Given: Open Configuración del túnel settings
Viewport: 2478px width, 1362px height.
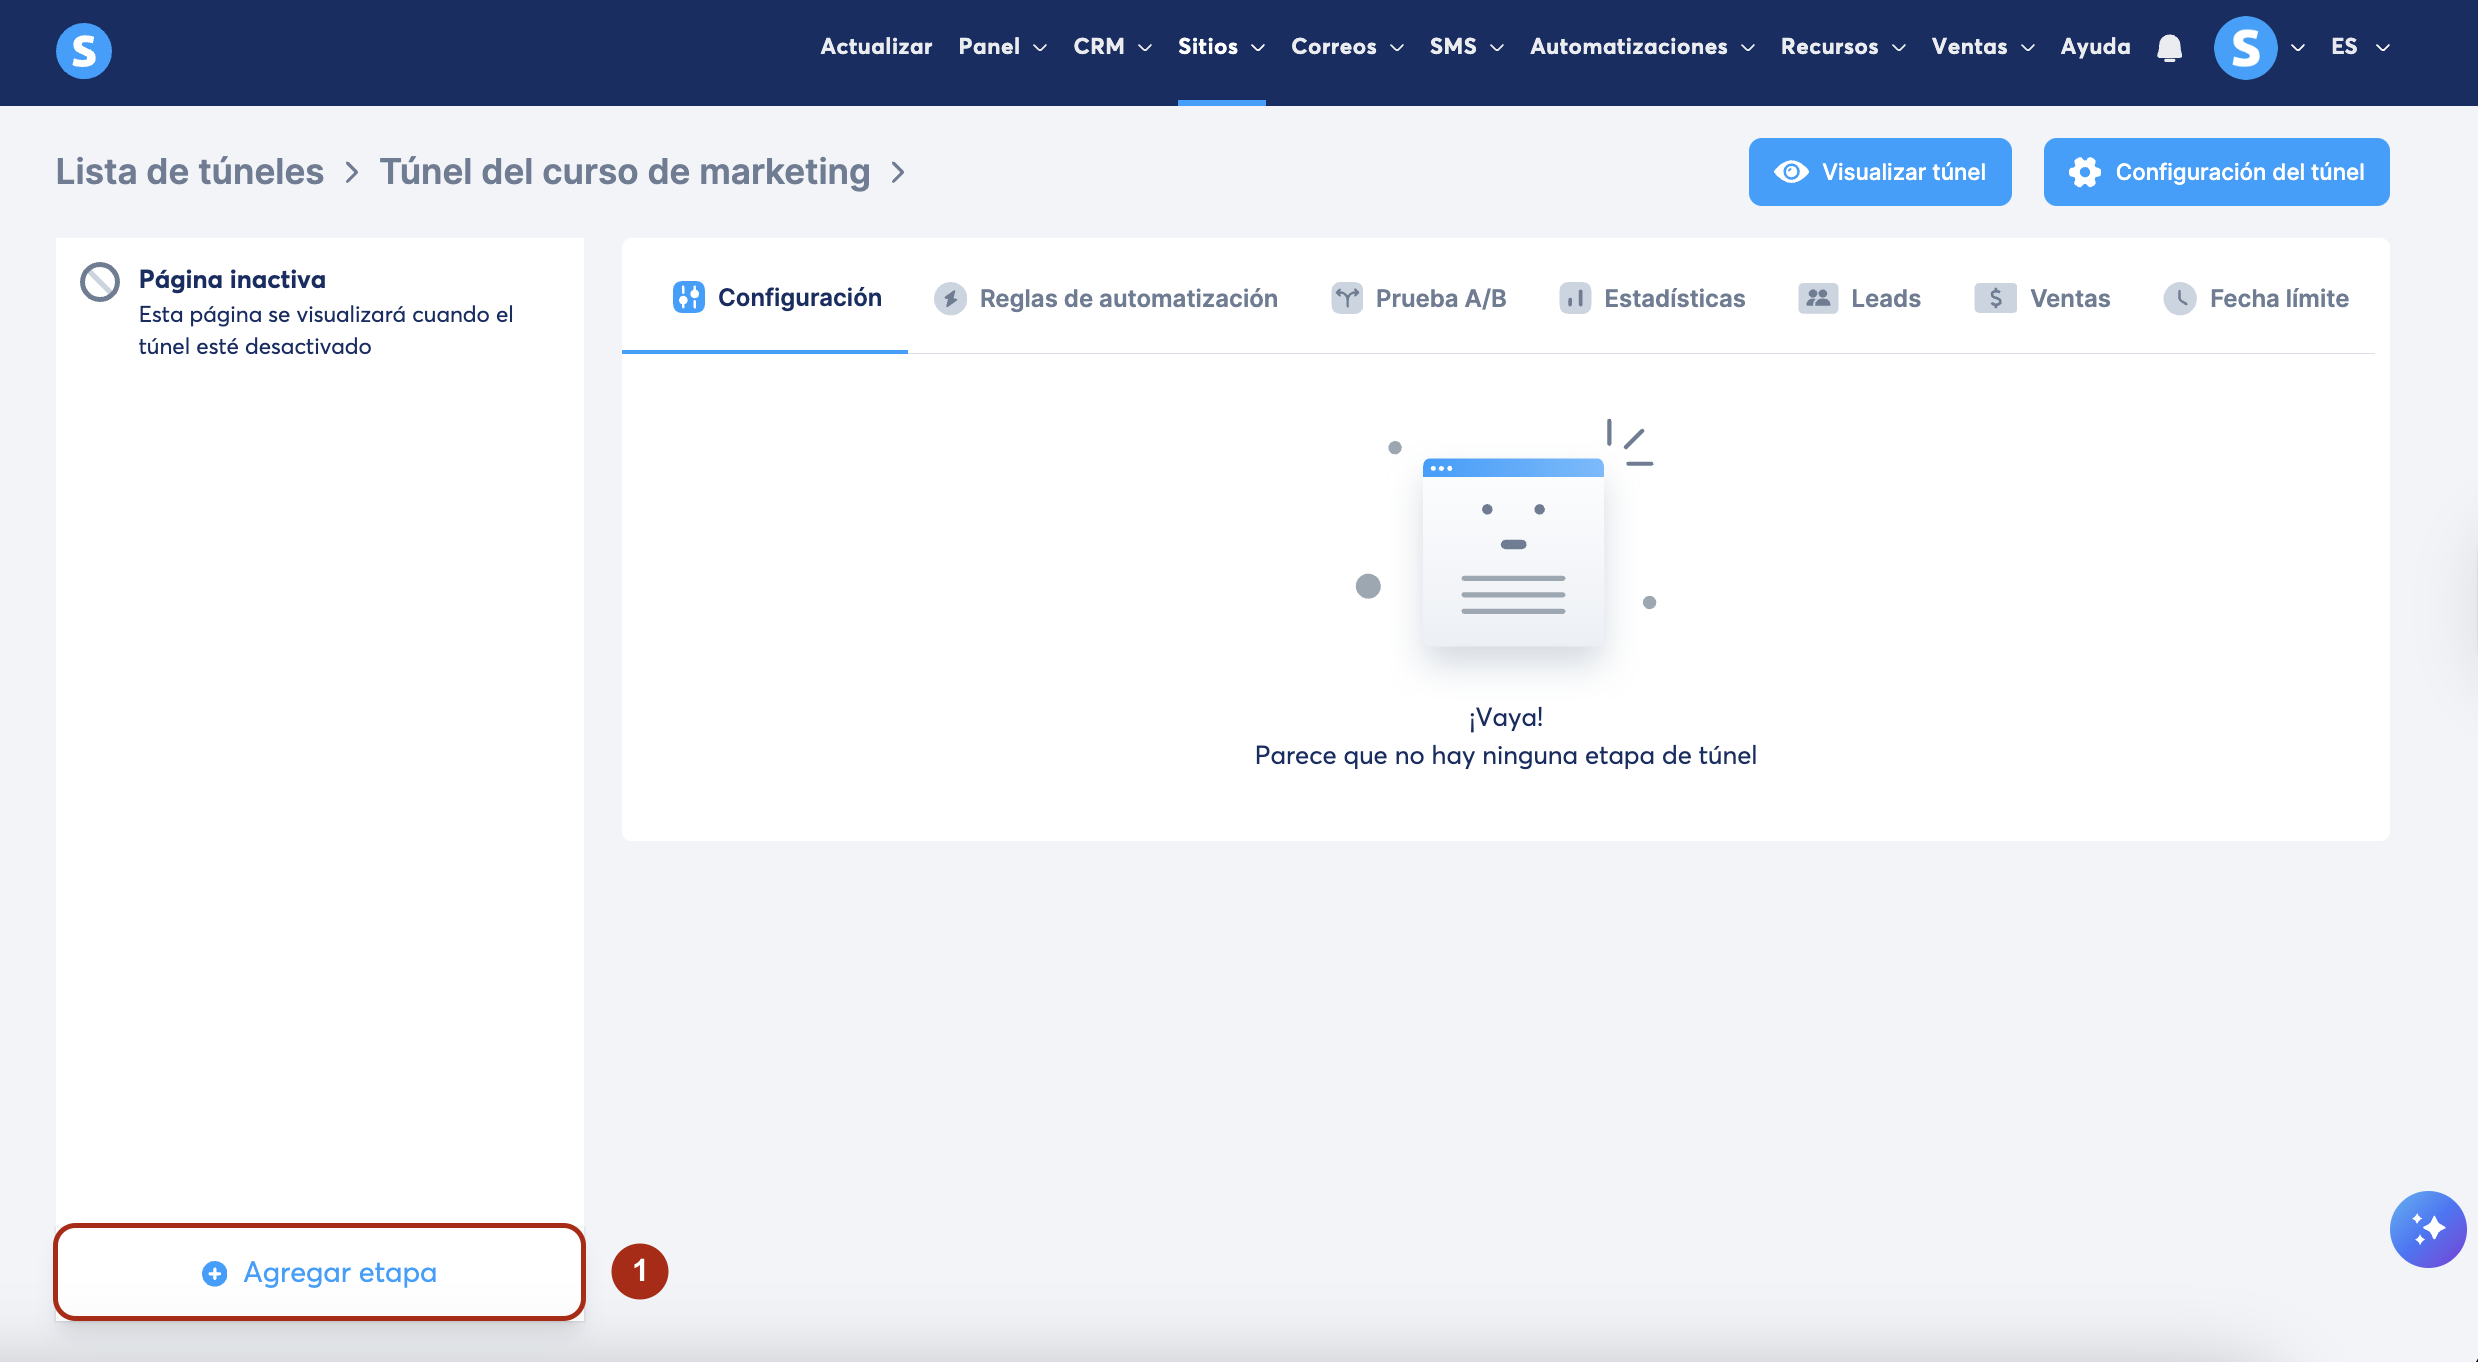Looking at the screenshot, I should point(2216,172).
